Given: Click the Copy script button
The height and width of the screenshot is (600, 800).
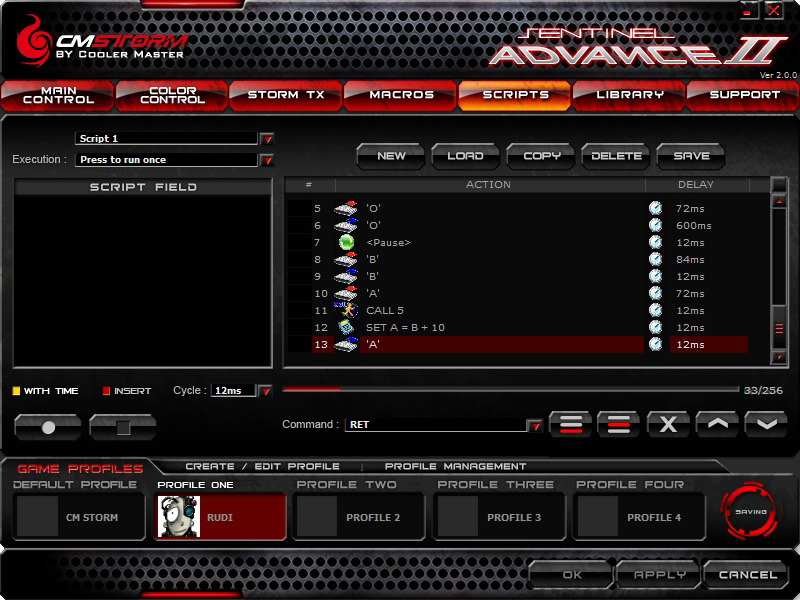Looking at the screenshot, I should (541, 156).
